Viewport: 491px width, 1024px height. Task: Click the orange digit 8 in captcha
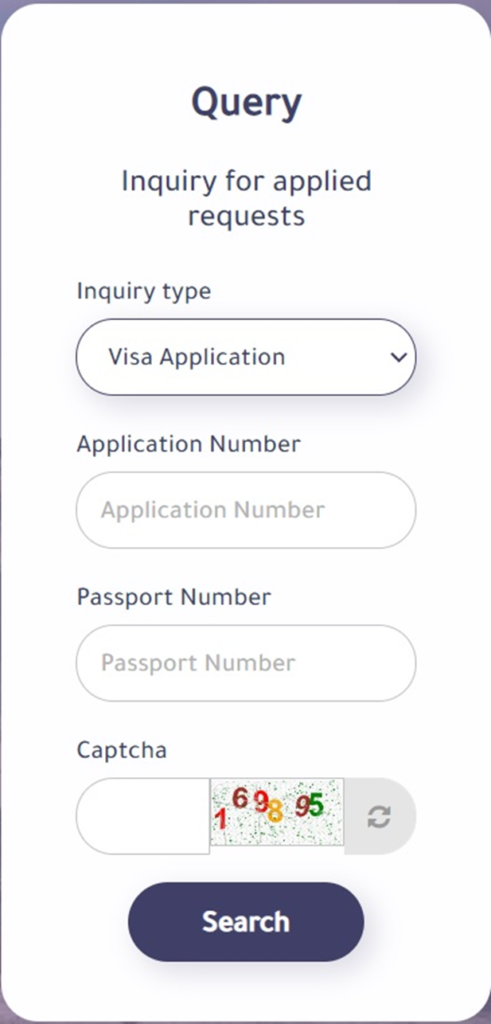(275, 811)
